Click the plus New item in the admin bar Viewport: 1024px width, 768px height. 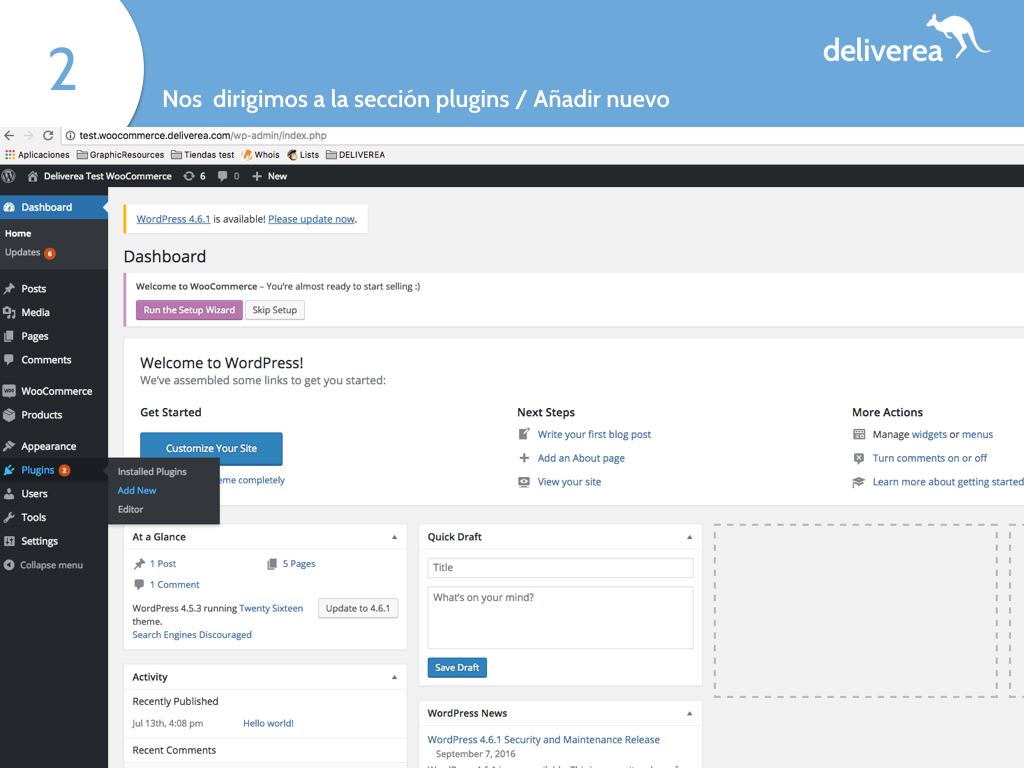[x=270, y=176]
